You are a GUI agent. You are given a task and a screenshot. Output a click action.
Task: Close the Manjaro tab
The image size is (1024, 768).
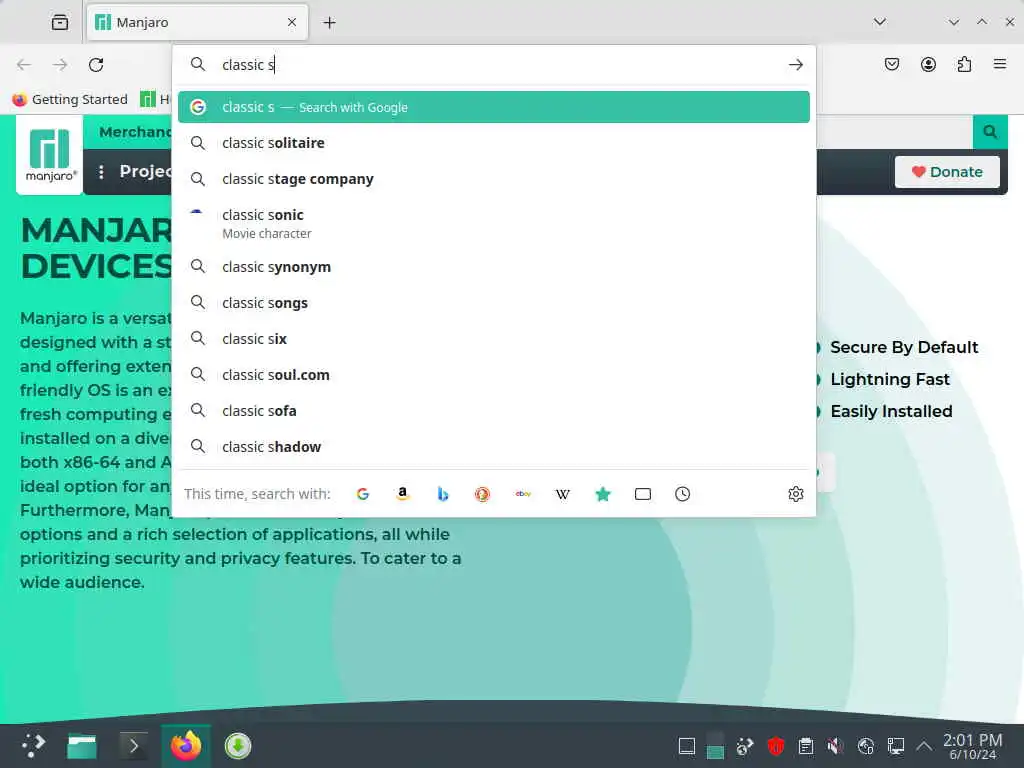point(292,22)
